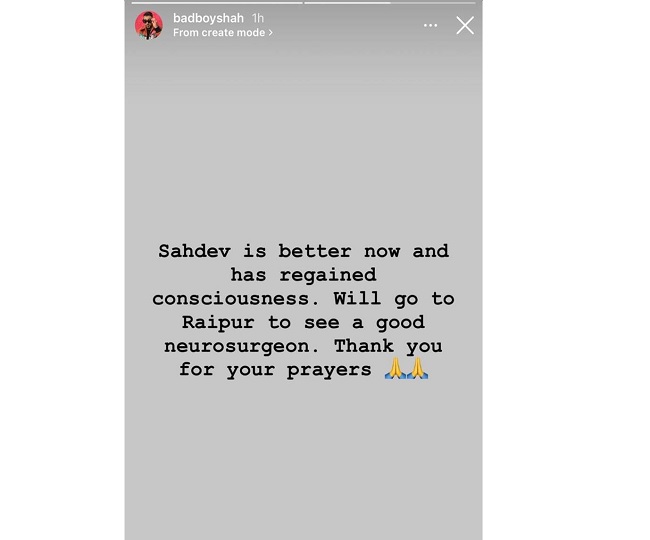Image resolution: width=650 pixels, height=540 pixels.
Task: Click the second praying hands emoji
Action: coord(417,368)
